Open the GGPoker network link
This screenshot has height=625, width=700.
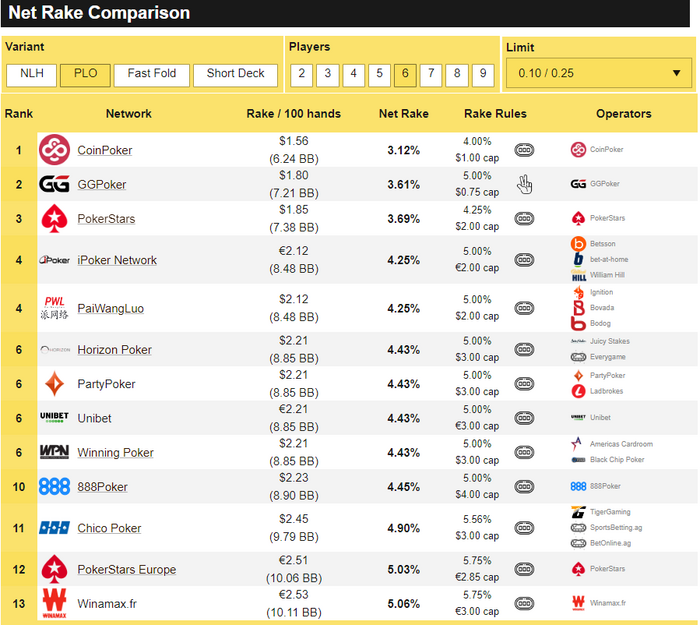click(x=102, y=184)
